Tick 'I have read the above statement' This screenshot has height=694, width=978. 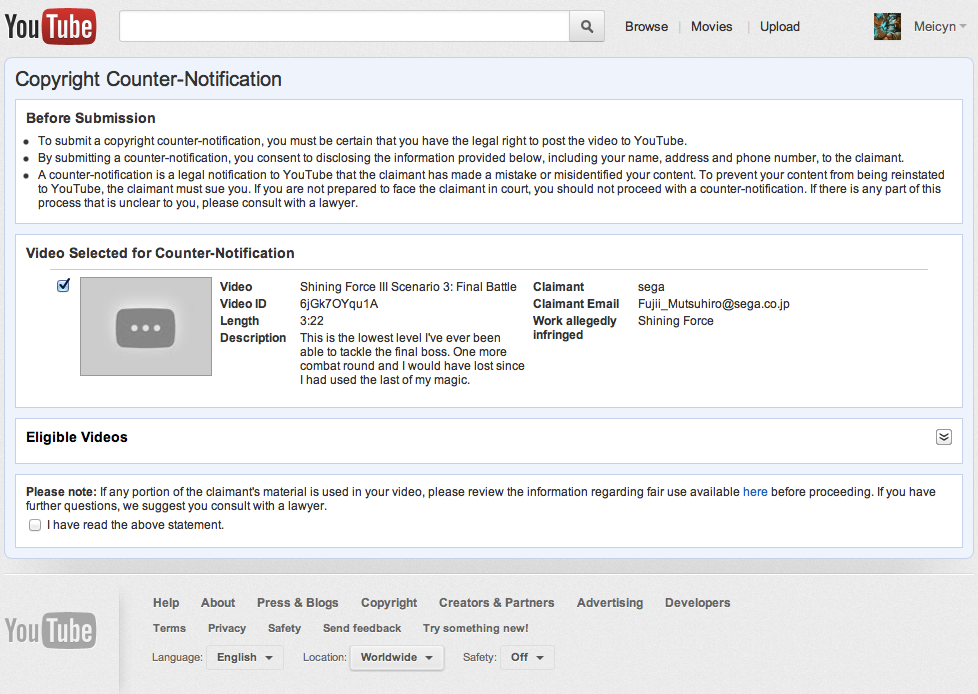tap(35, 525)
